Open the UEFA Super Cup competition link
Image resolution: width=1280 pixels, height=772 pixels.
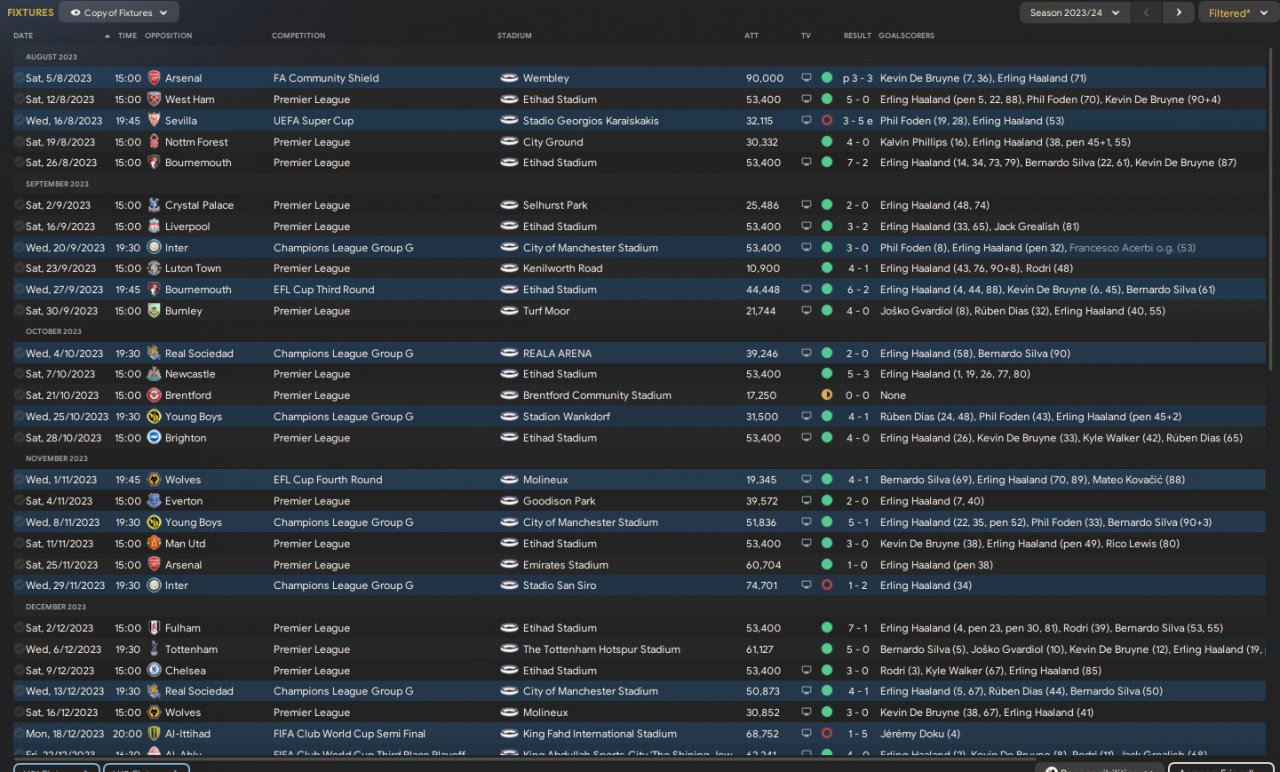313,120
